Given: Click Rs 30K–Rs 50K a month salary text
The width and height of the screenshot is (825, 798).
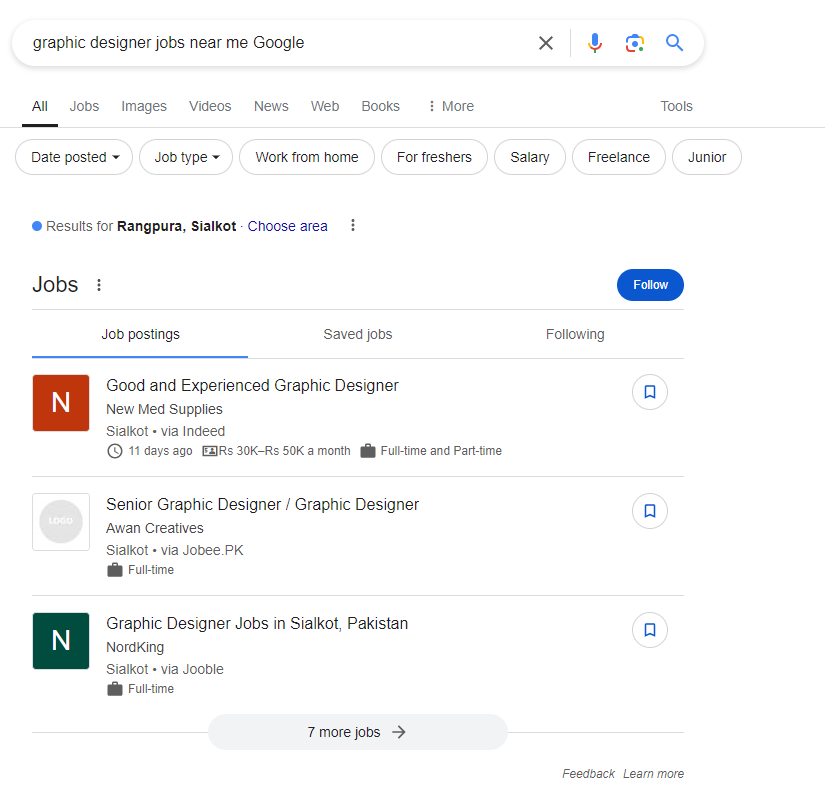Looking at the screenshot, I should pos(284,451).
